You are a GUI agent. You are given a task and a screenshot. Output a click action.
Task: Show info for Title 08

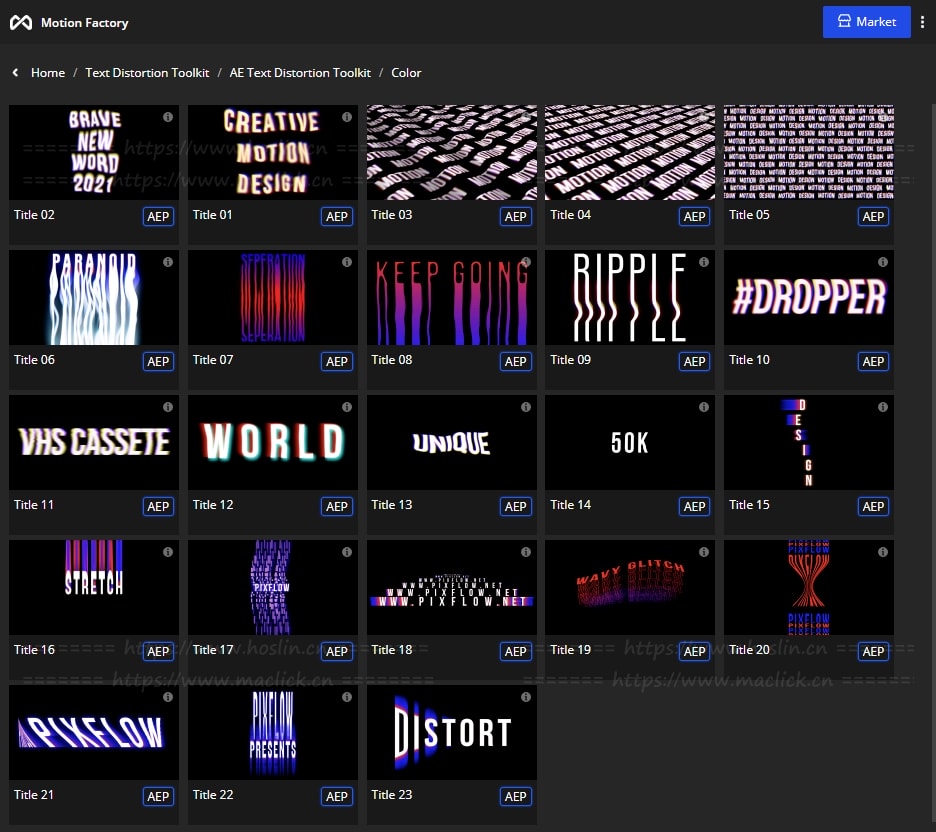pyautogui.click(x=526, y=262)
